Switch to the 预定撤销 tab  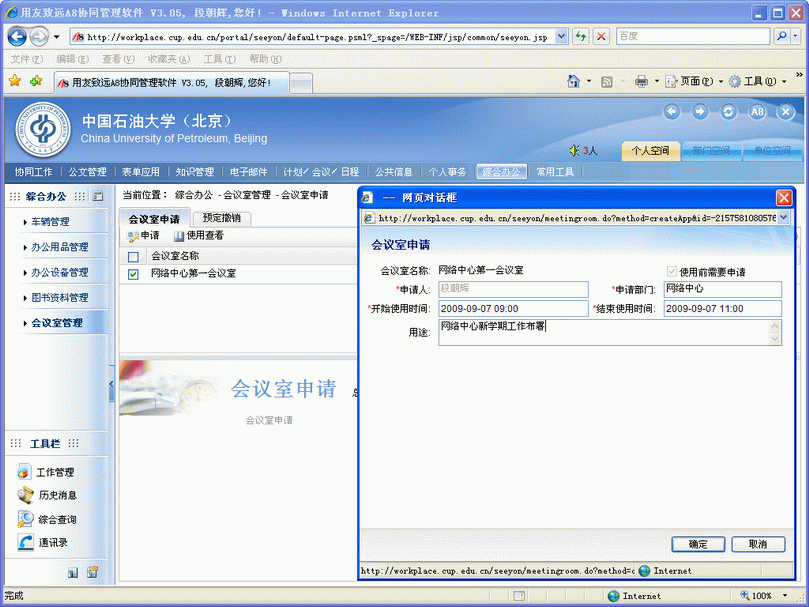221,218
